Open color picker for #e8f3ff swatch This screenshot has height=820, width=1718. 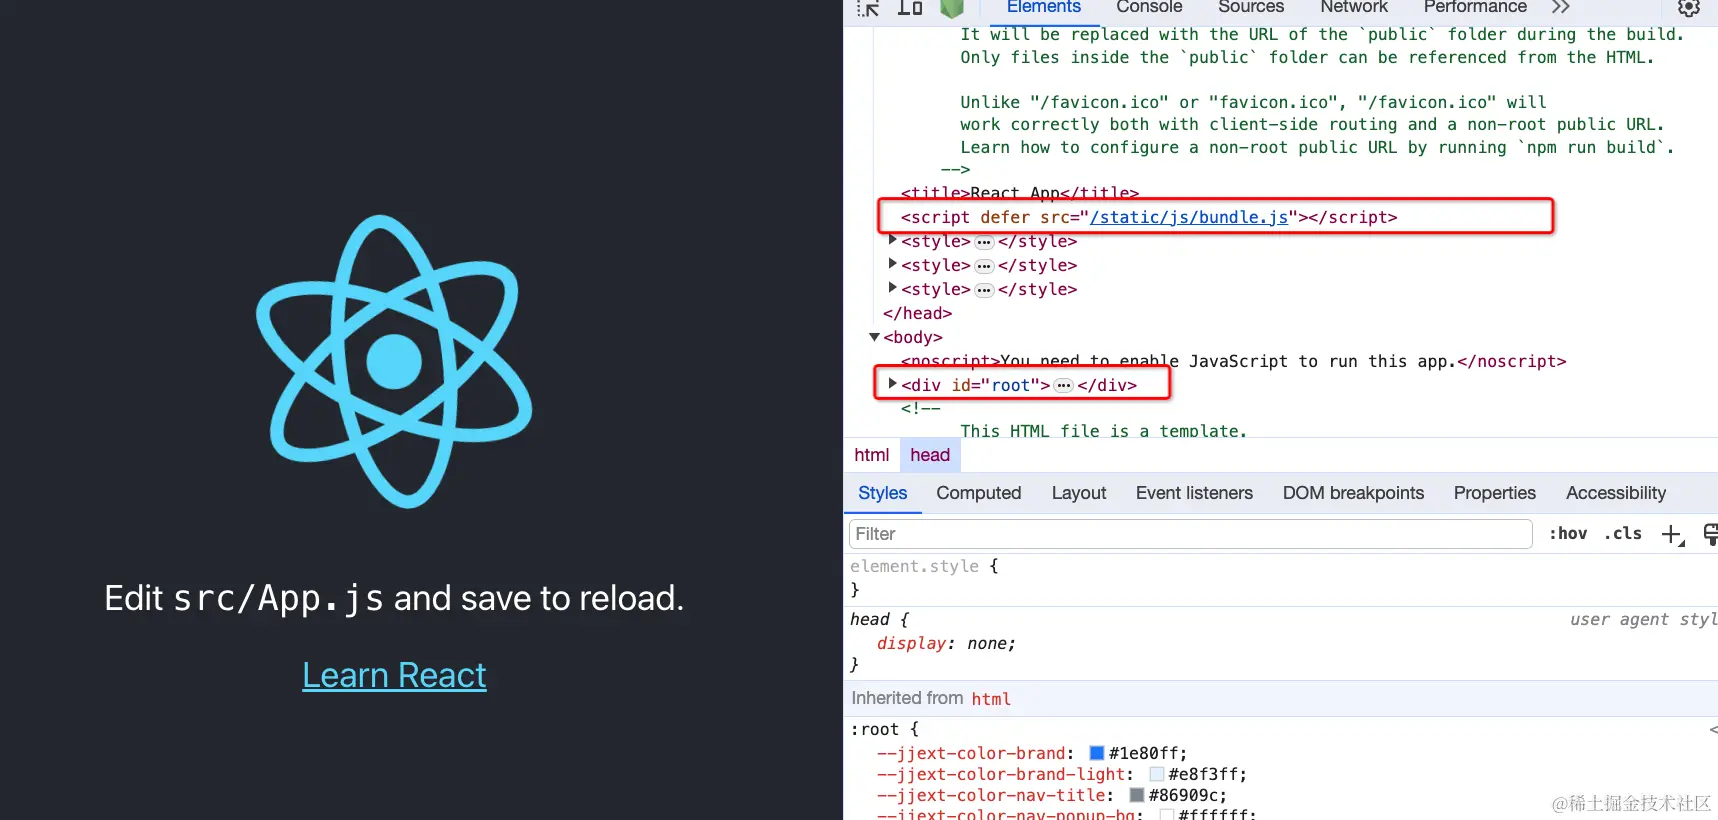point(1156,774)
